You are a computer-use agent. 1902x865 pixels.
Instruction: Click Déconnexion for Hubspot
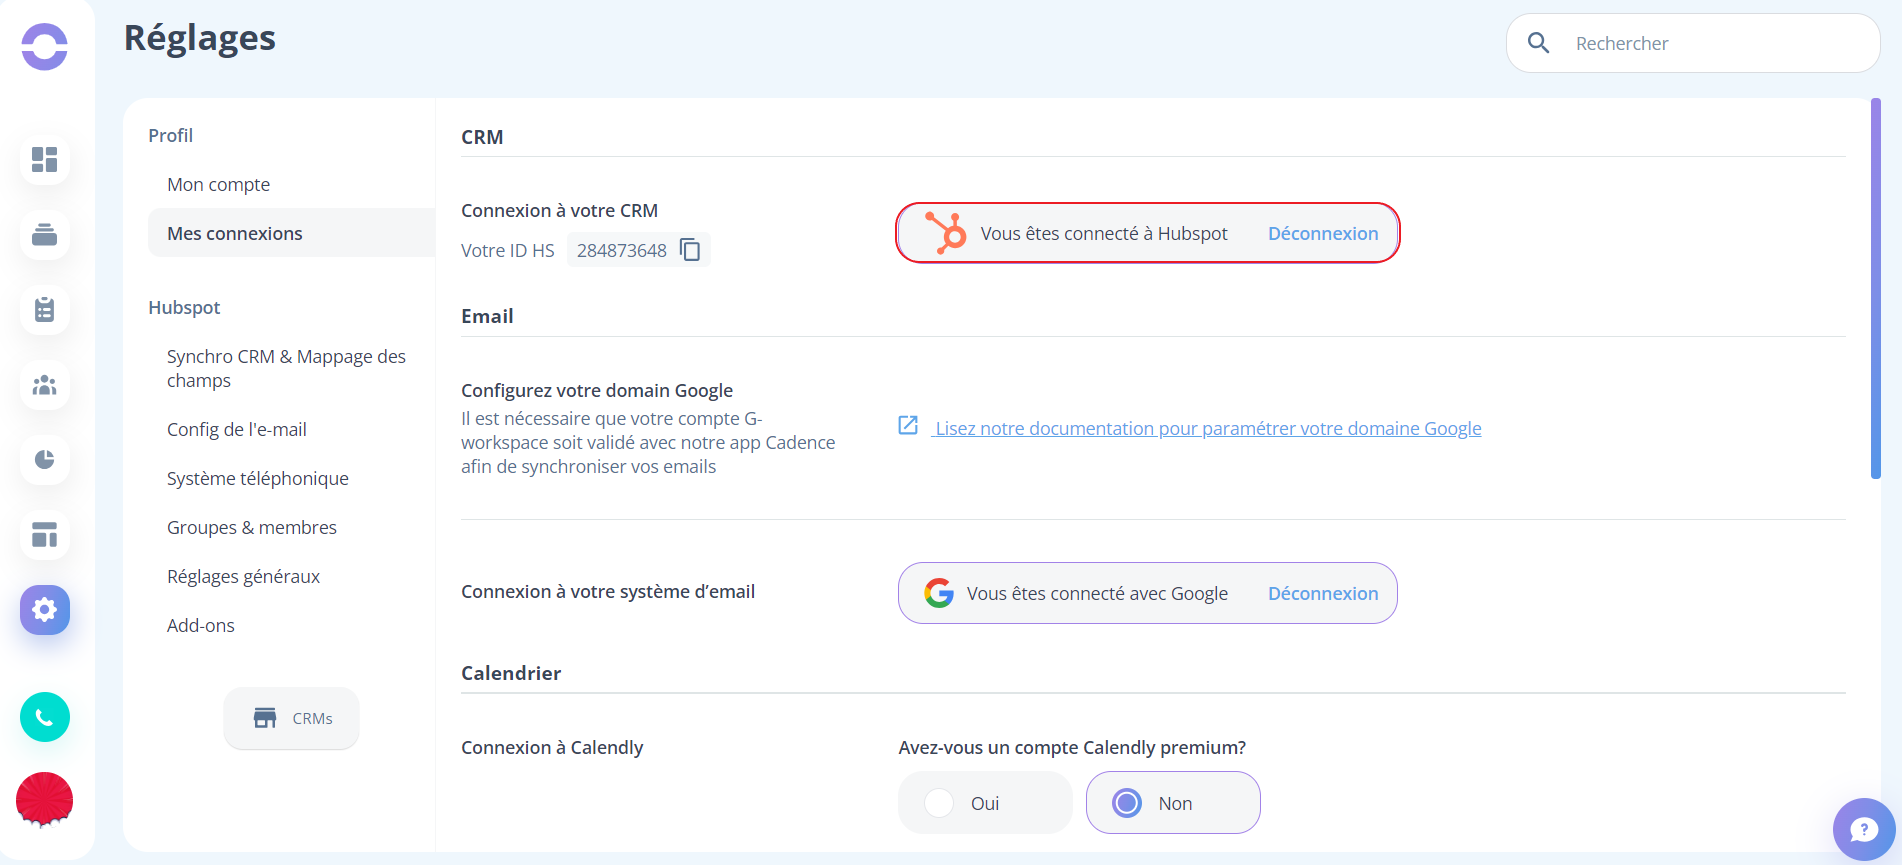click(1323, 233)
